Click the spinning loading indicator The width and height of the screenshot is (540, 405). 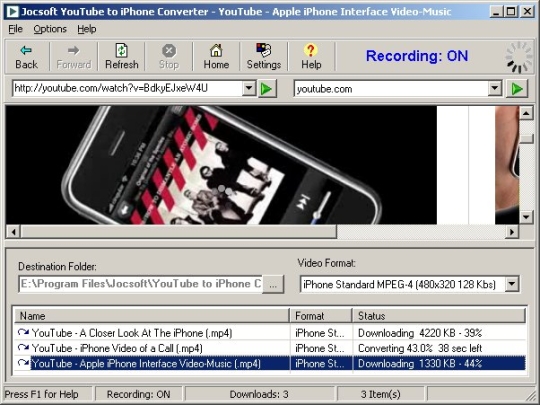point(518,57)
